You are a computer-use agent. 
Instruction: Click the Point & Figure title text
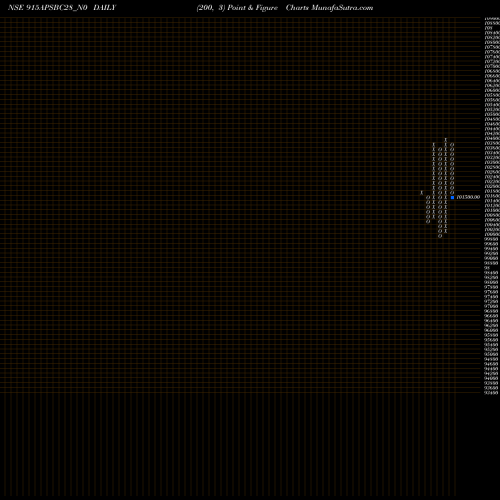[252, 8]
